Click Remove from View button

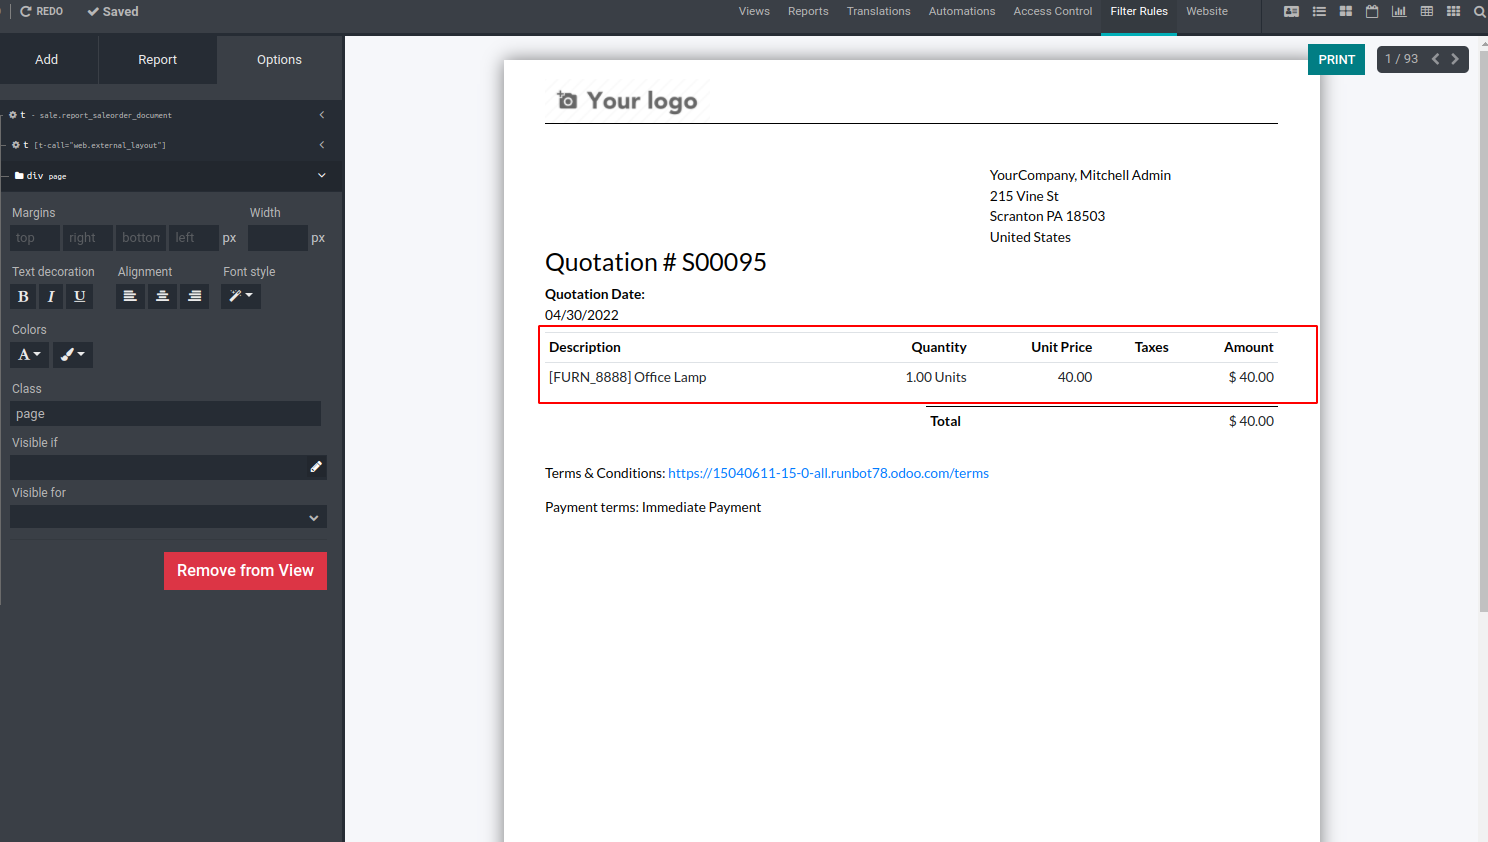coord(245,571)
